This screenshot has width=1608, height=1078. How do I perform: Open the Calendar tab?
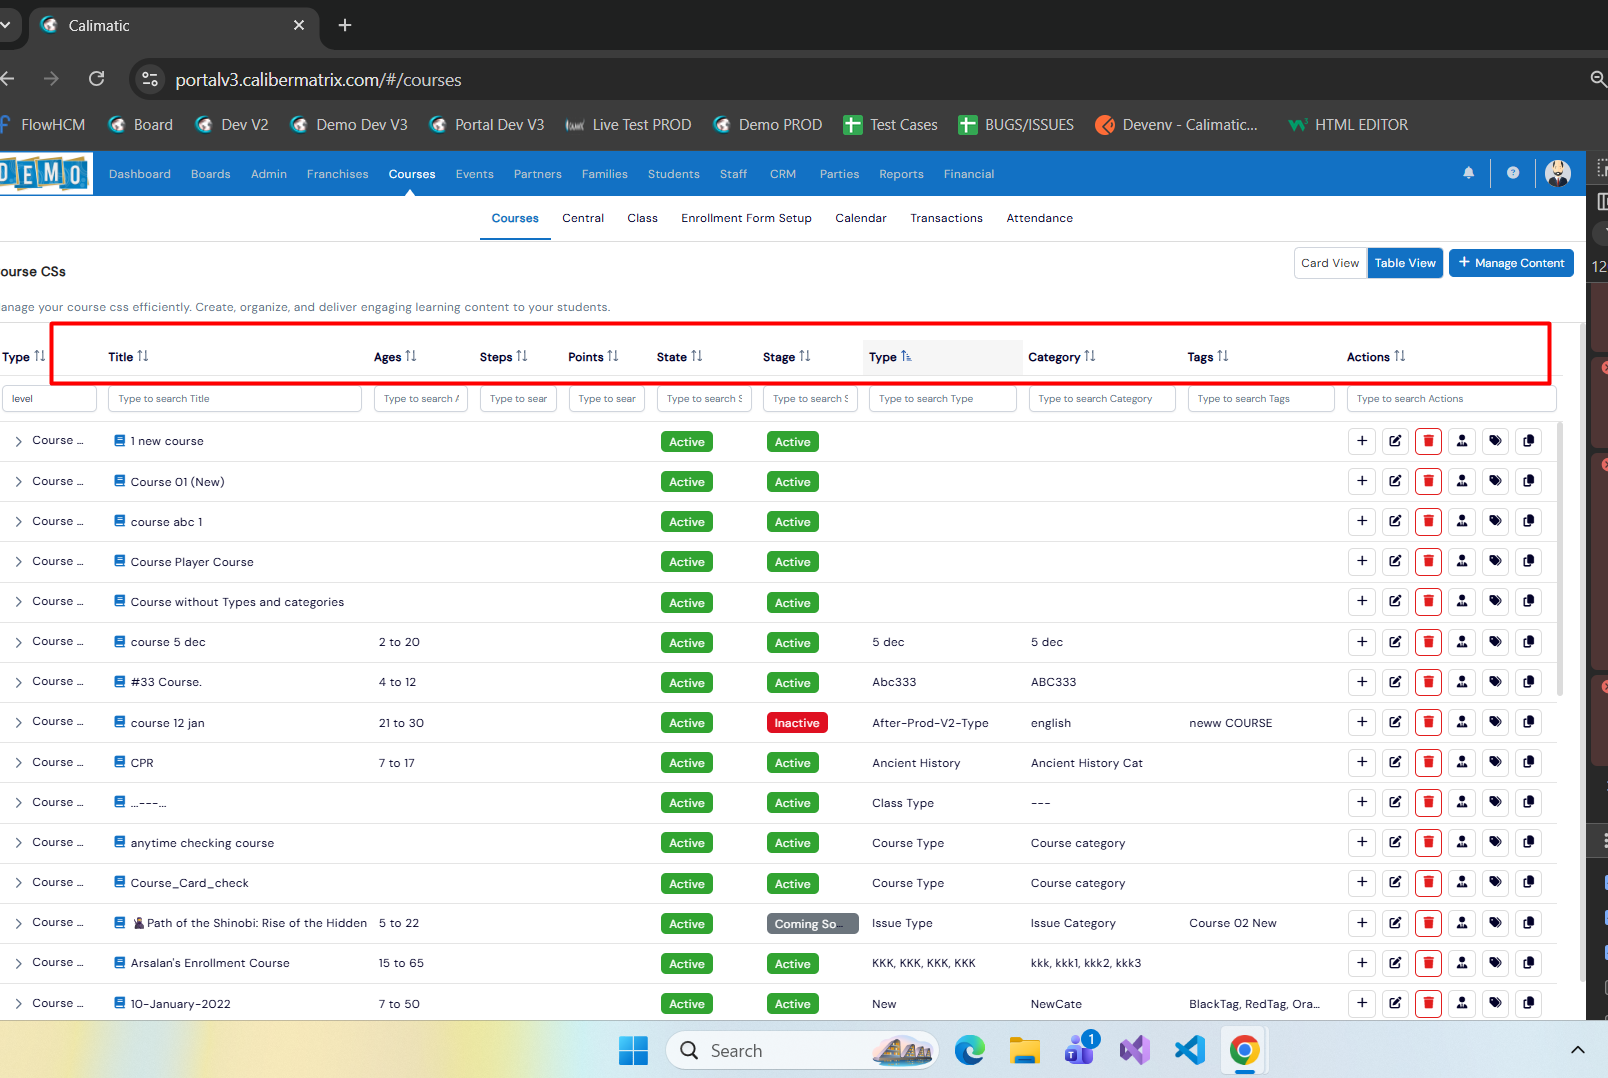[x=860, y=218]
